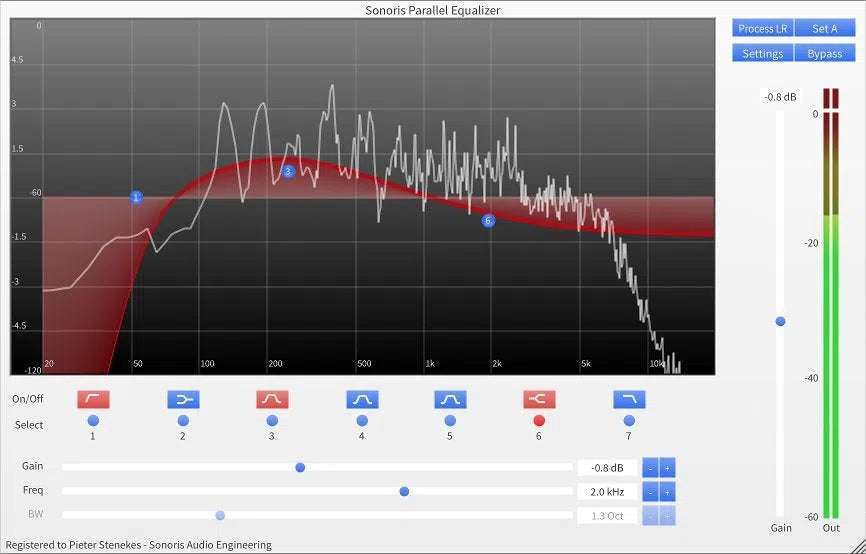Click the Freq slider handle

click(x=404, y=491)
